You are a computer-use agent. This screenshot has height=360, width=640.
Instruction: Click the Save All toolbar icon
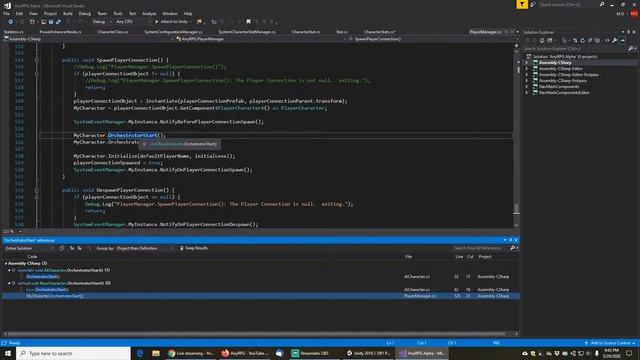pyautogui.click(x=58, y=22)
